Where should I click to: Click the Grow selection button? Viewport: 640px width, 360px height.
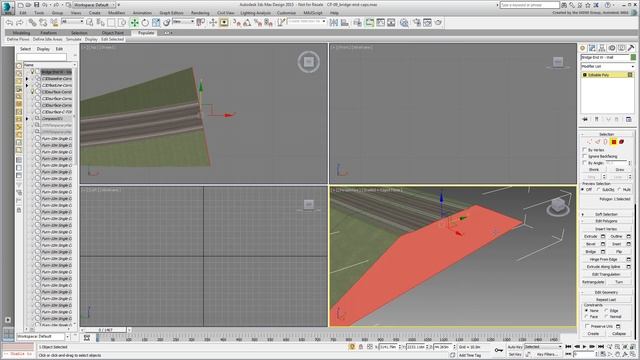(620, 169)
